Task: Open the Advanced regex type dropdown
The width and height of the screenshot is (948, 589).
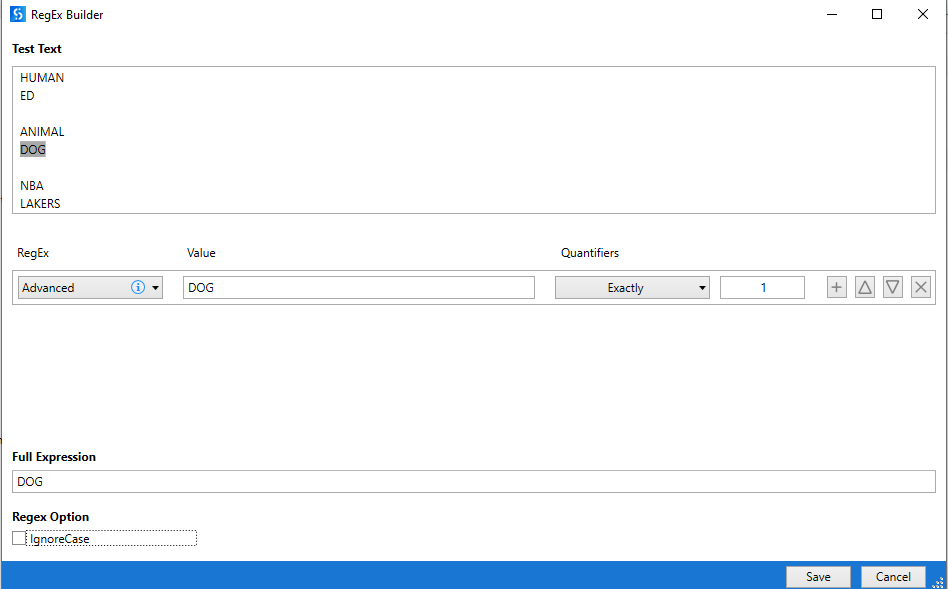Action: click(157, 287)
